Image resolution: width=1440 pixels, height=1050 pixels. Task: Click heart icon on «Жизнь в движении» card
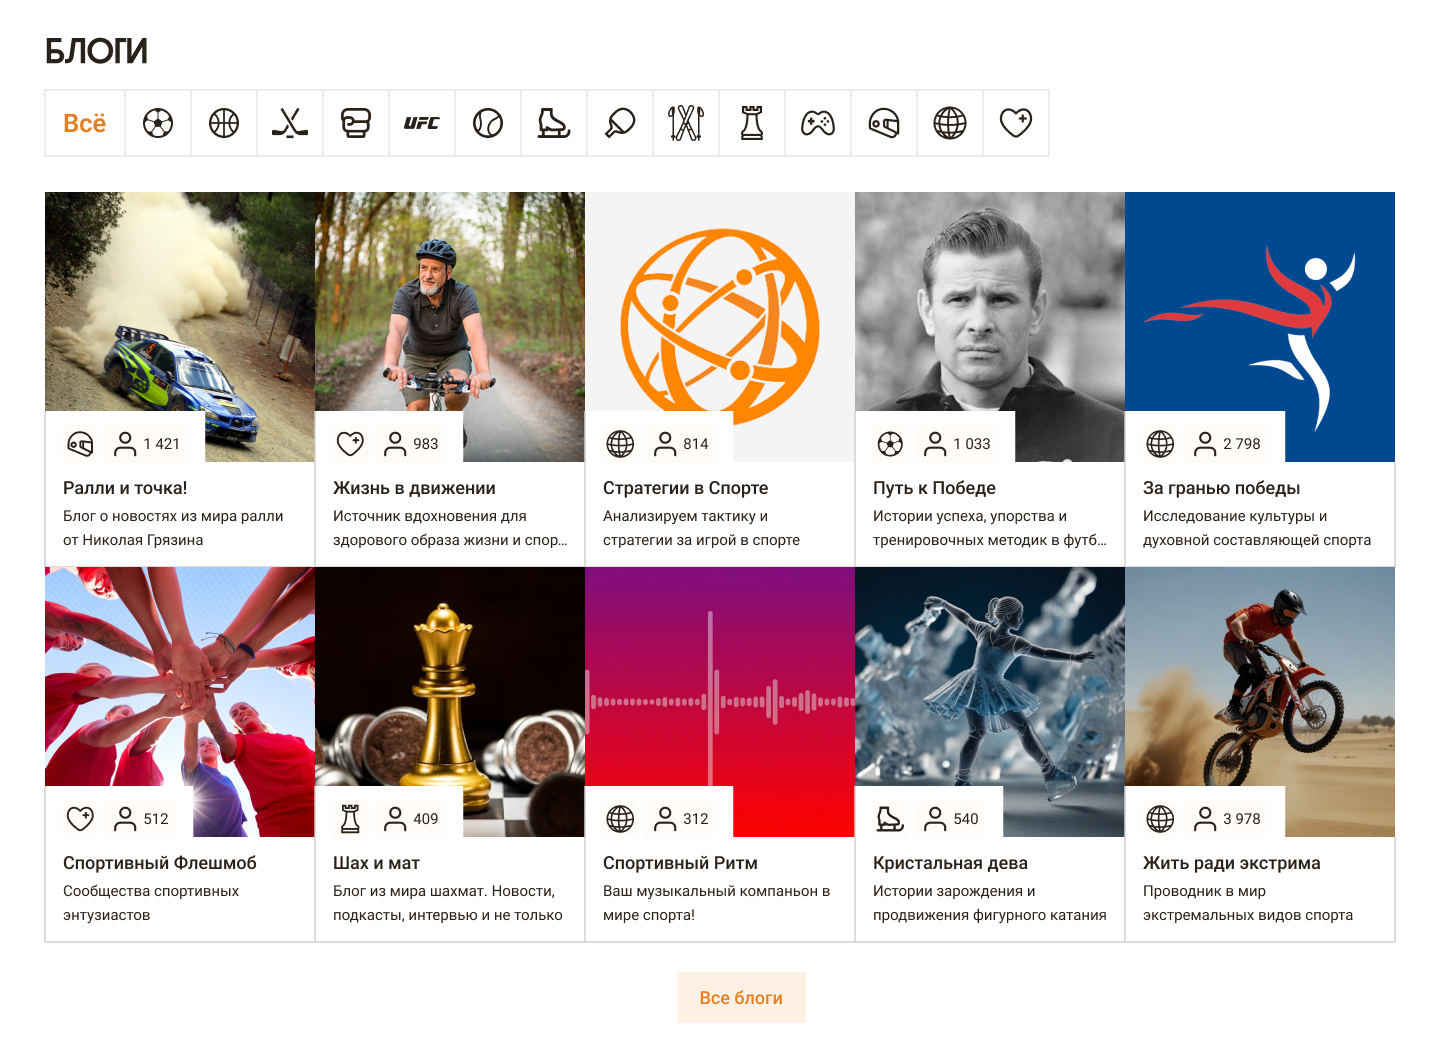point(350,444)
